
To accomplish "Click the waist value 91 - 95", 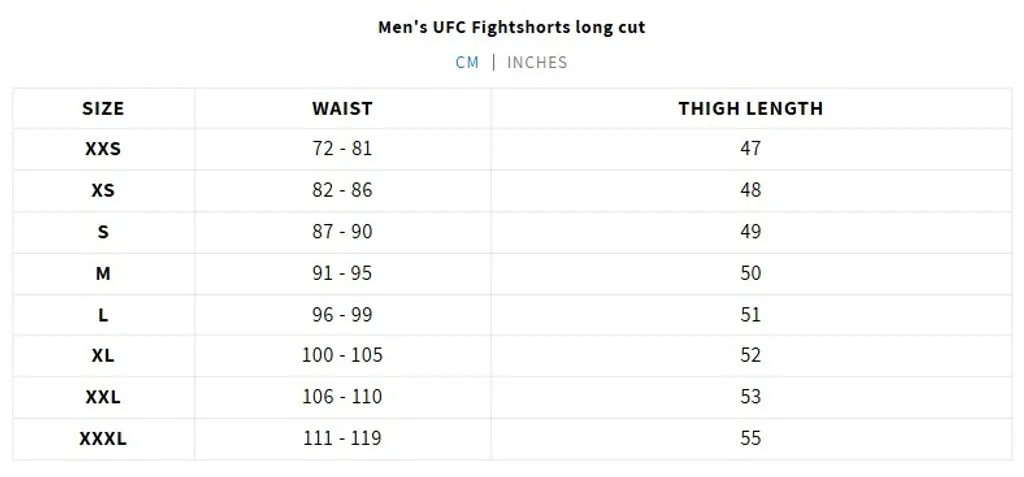I will 342,273.
